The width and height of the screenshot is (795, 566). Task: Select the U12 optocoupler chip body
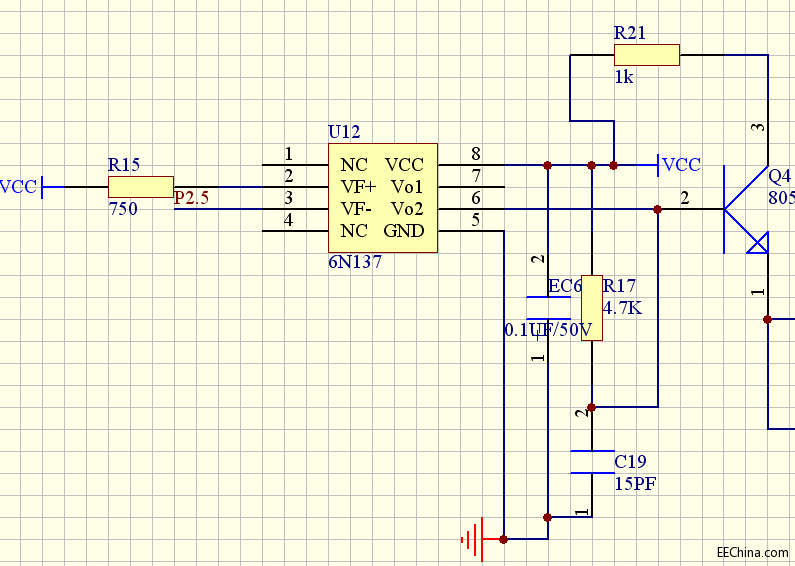tap(383, 198)
